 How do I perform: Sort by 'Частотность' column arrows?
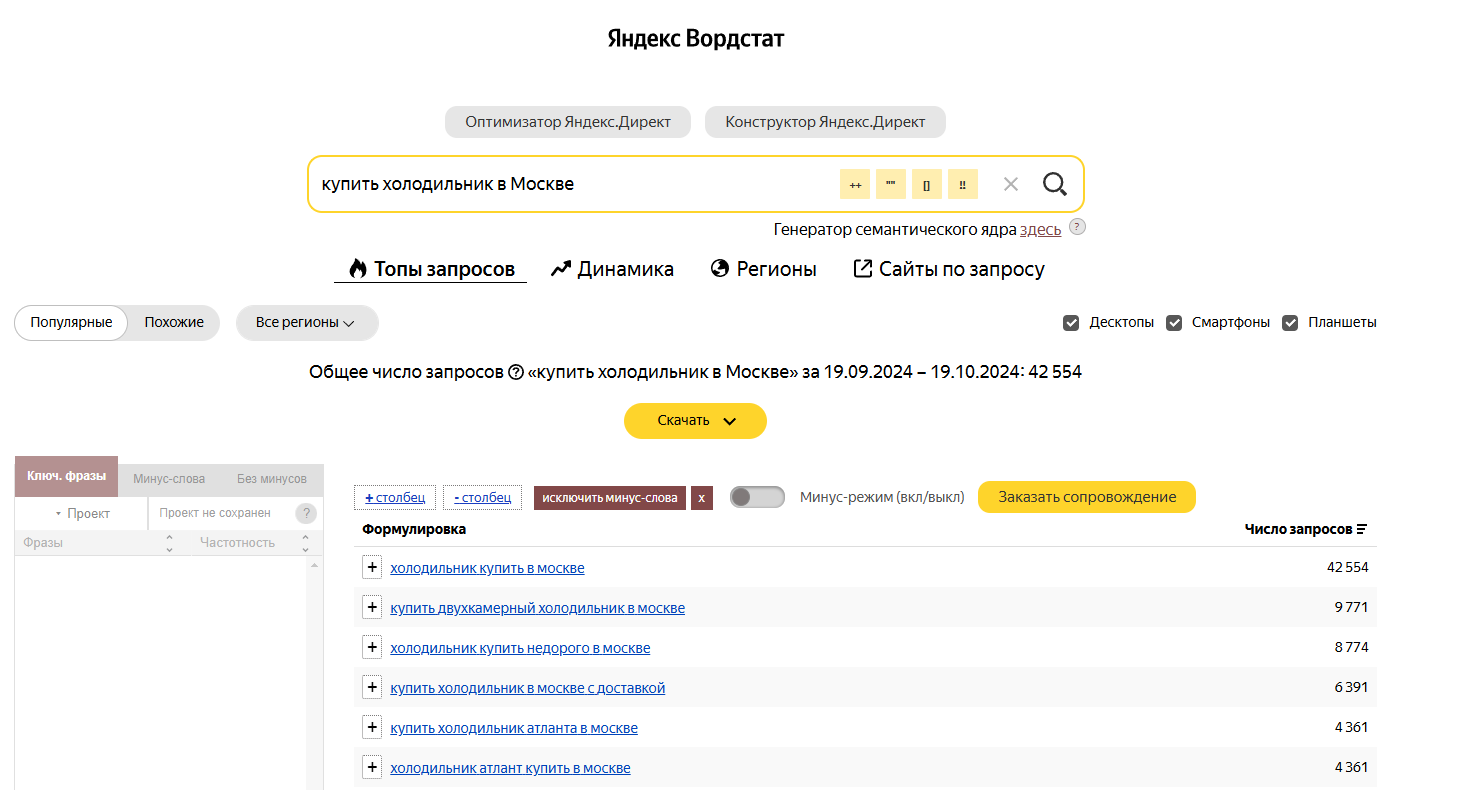tap(305, 543)
